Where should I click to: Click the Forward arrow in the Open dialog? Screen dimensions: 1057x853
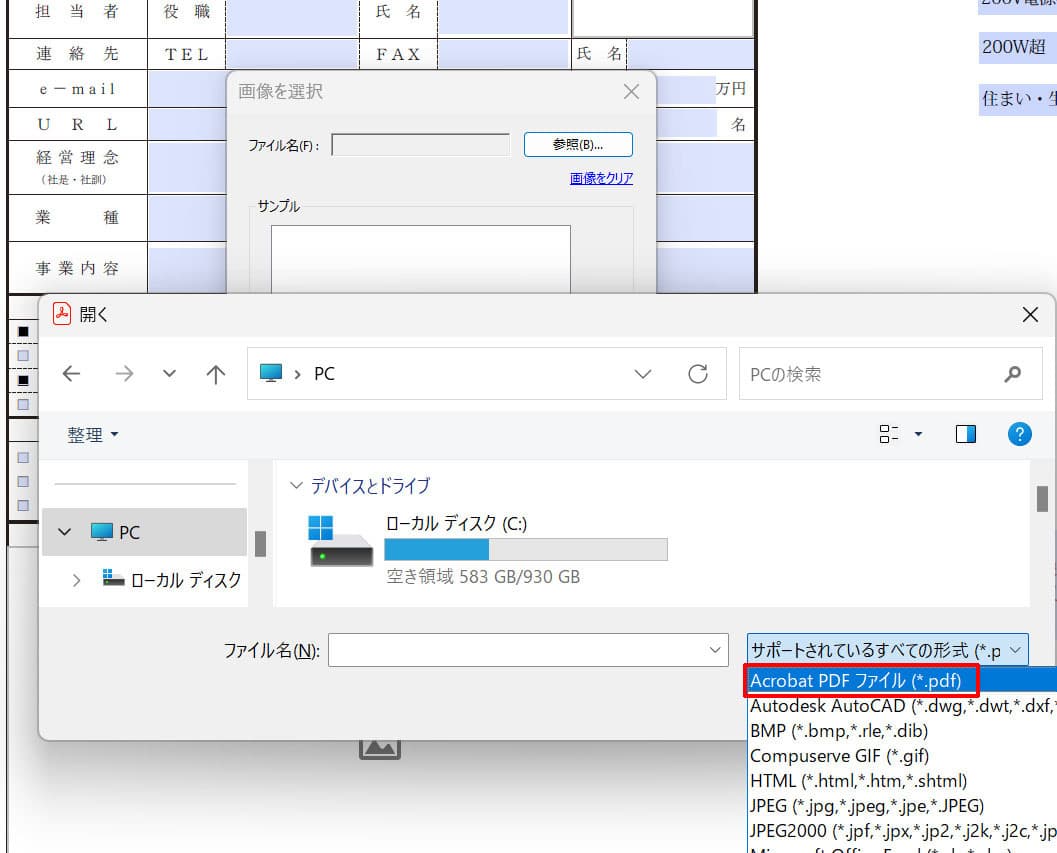point(123,374)
